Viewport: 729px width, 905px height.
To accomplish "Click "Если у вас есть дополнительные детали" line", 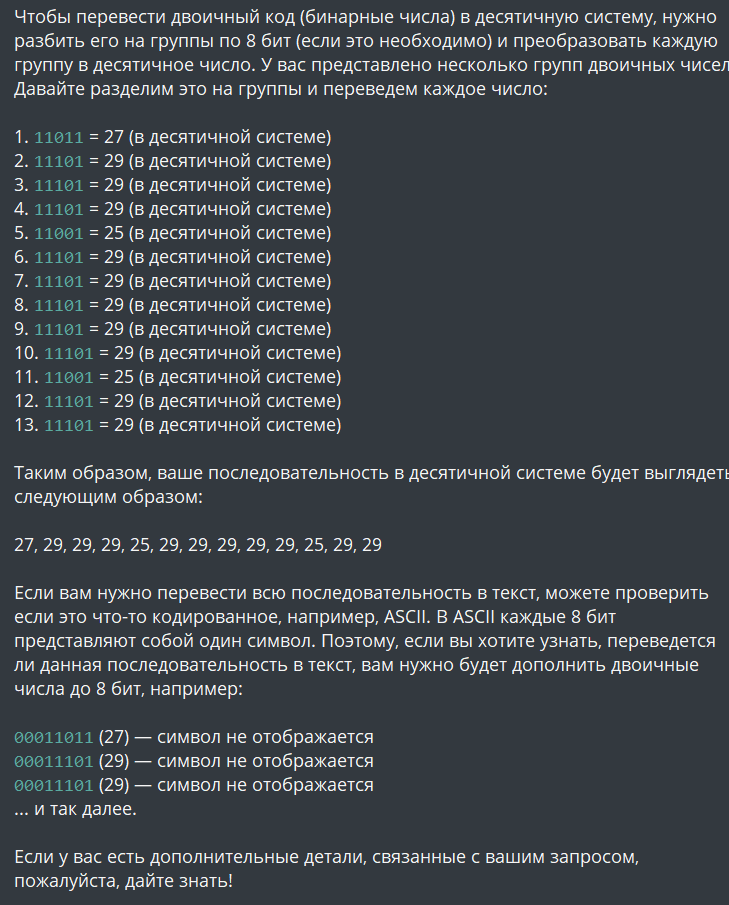I will click(327, 857).
